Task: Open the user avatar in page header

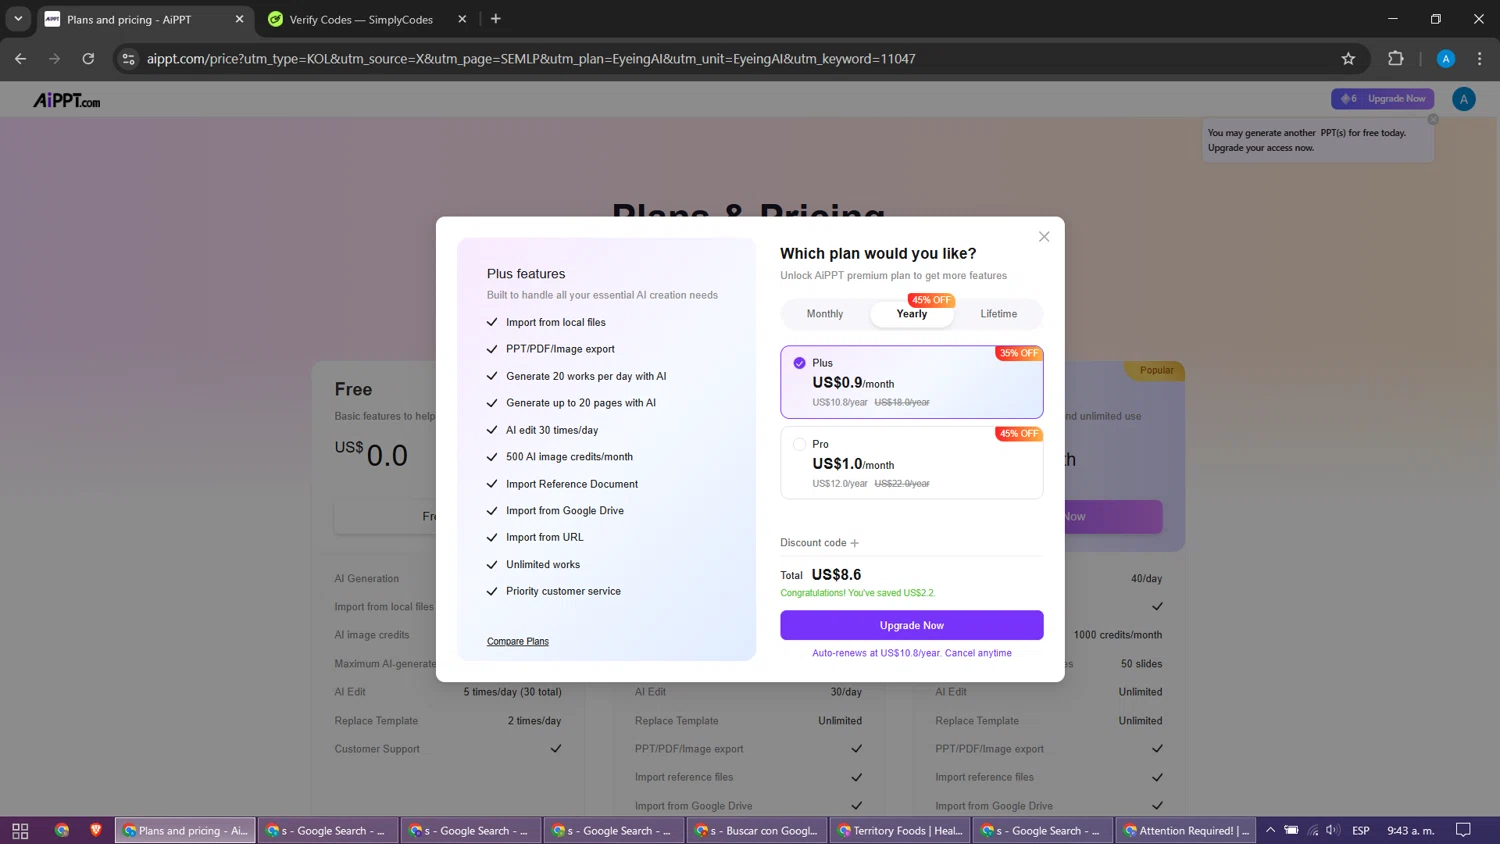Action: point(1464,99)
